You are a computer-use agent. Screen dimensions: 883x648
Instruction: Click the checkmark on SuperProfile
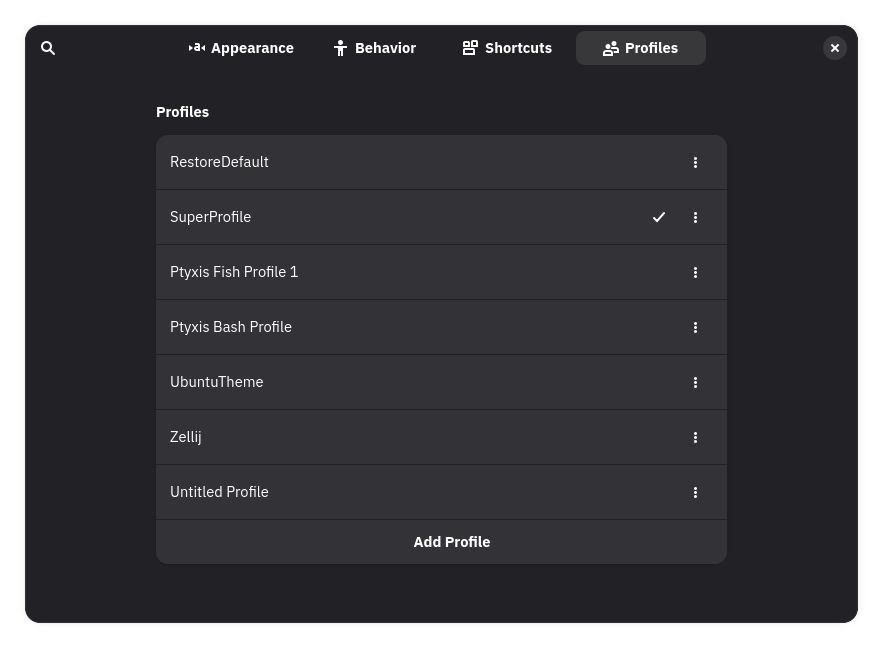[x=658, y=217]
